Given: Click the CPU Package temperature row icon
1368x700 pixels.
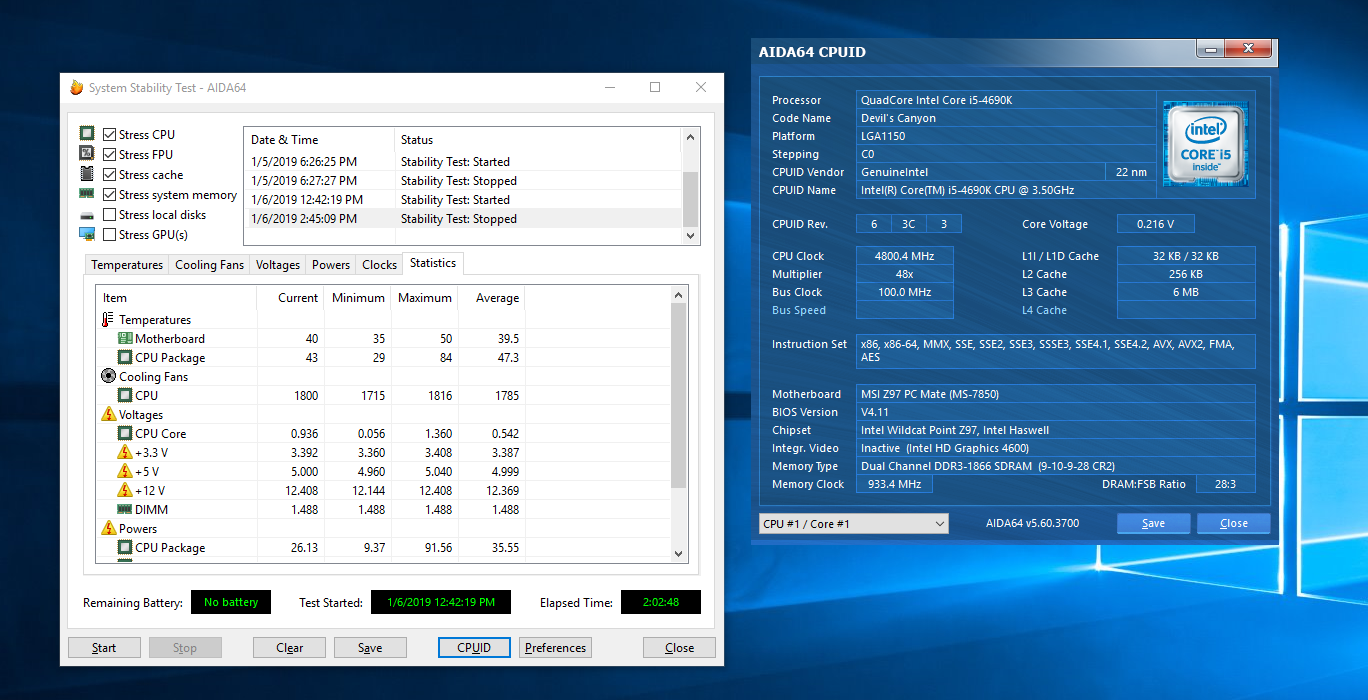Looking at the screenshot, I should click(125, 358).
